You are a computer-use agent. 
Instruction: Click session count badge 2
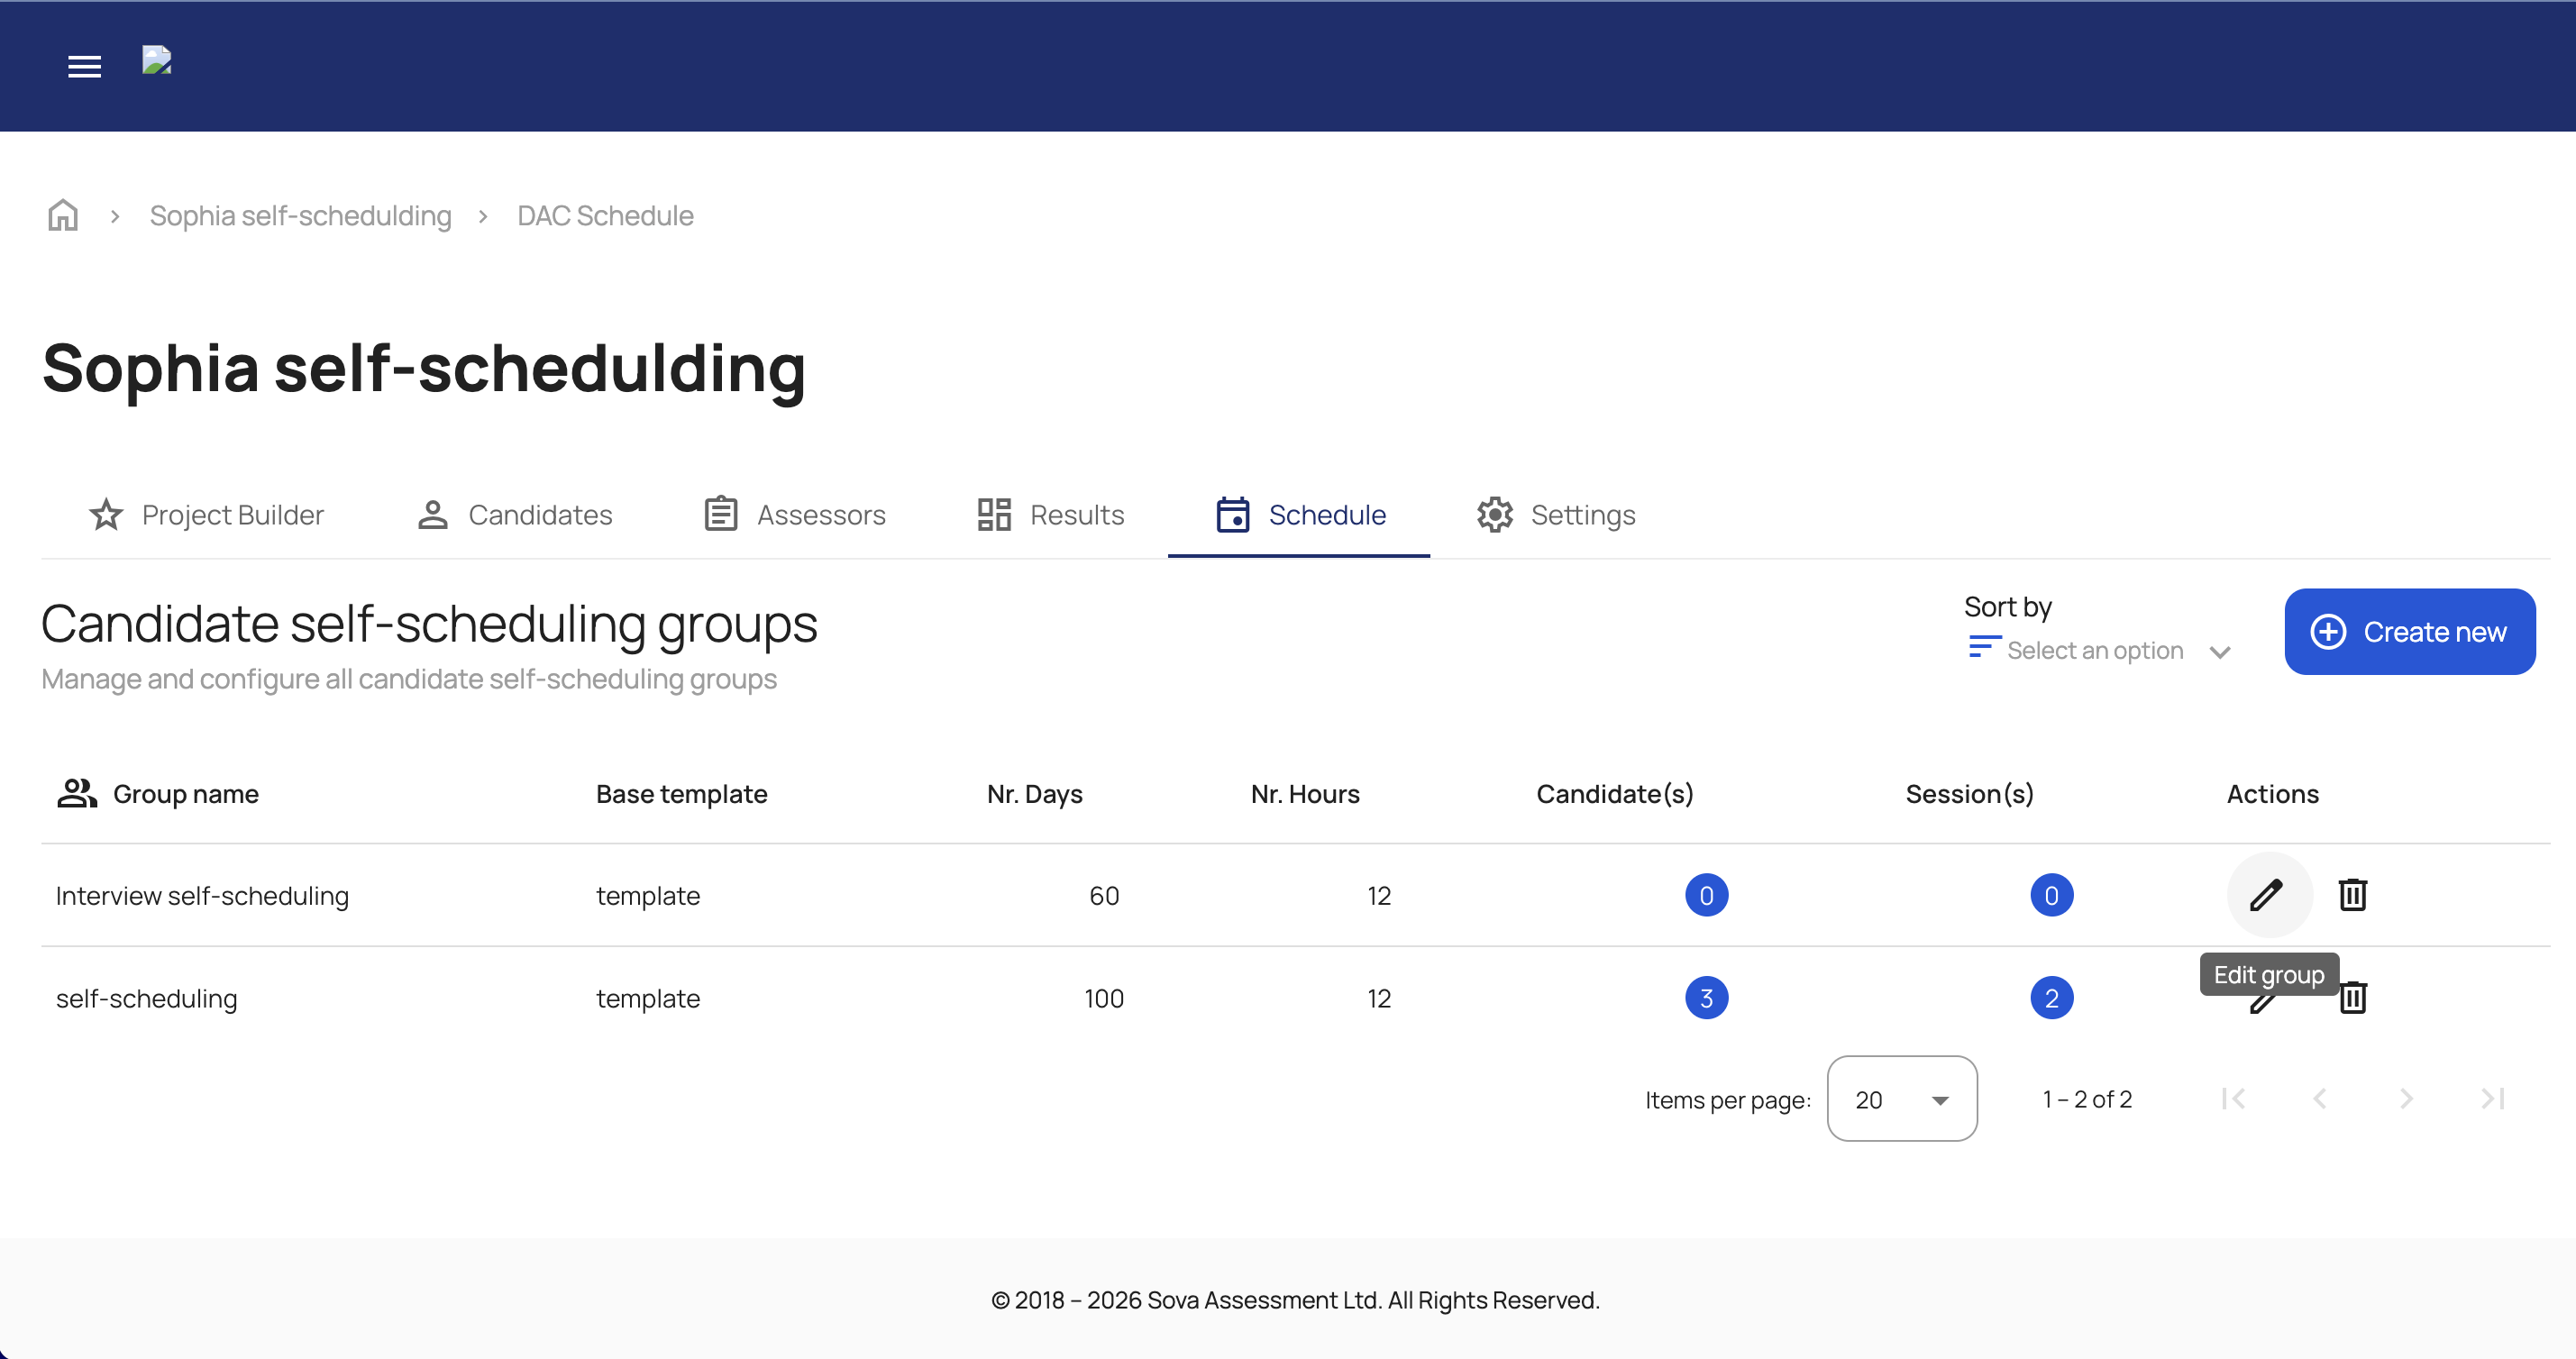pyautogui.click(x=2051, y=998)
